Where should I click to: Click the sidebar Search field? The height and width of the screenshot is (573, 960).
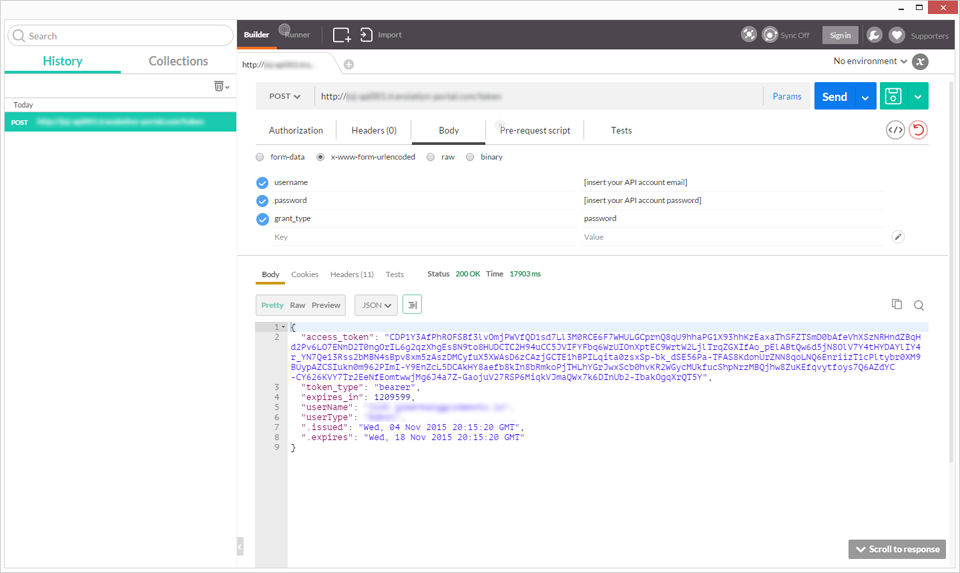pos(121,36)
